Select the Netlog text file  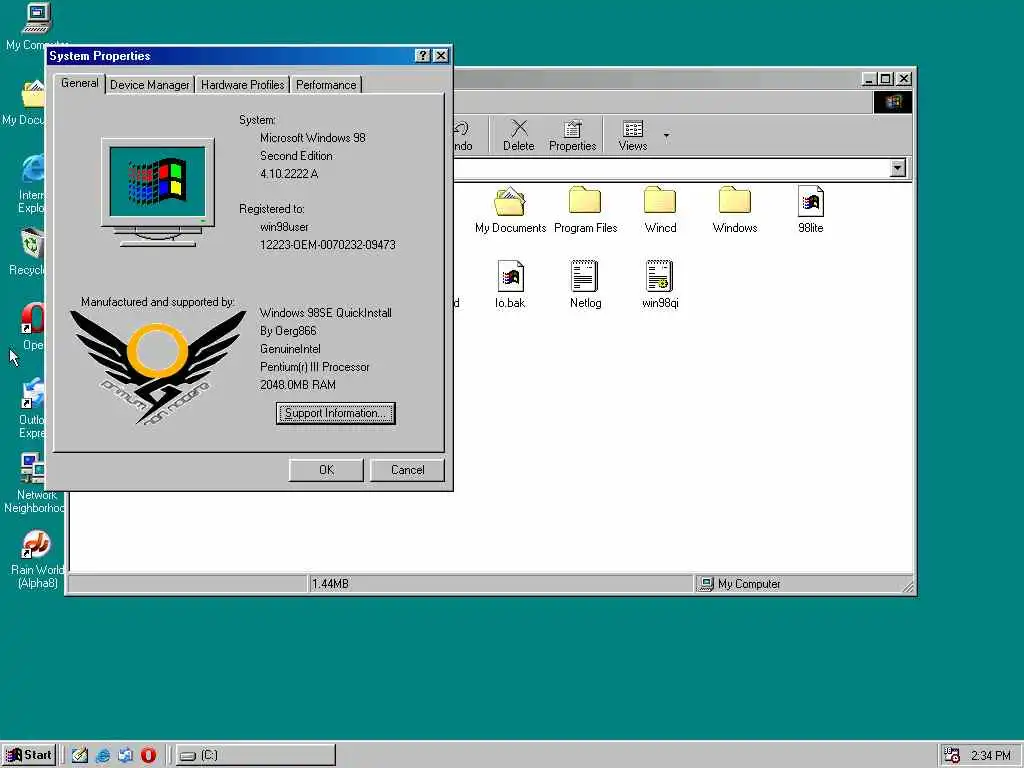coord(585,285)
